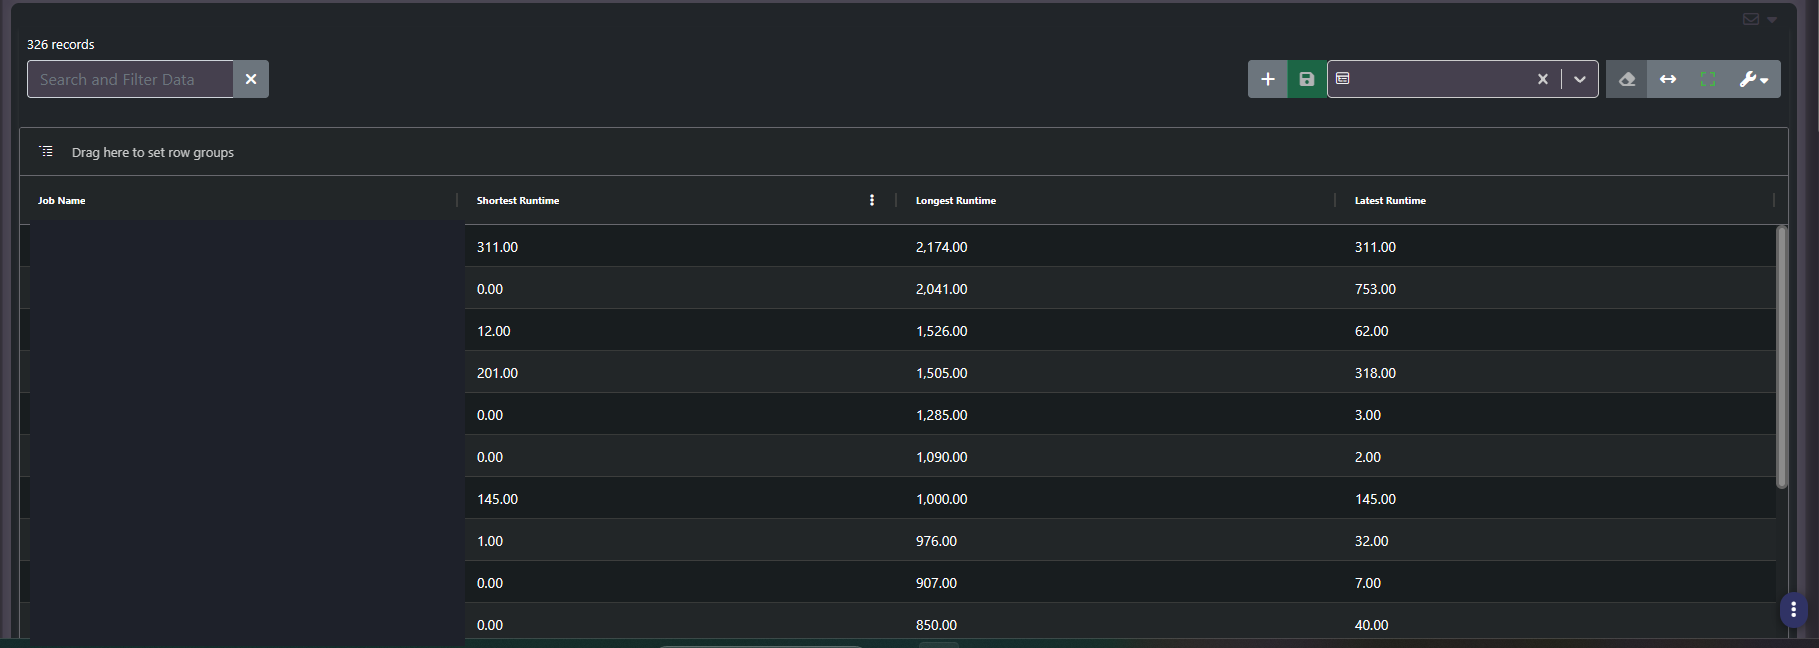The width and height of the screenshot is (1819, 648).
Task: Open the wrench tools menu
Action: point(1754,79)
